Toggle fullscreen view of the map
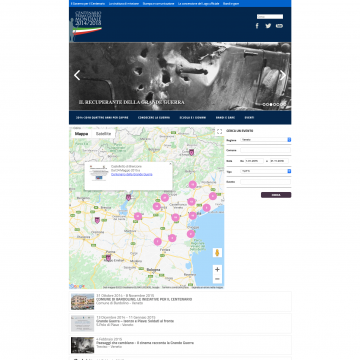 [219, 132]
